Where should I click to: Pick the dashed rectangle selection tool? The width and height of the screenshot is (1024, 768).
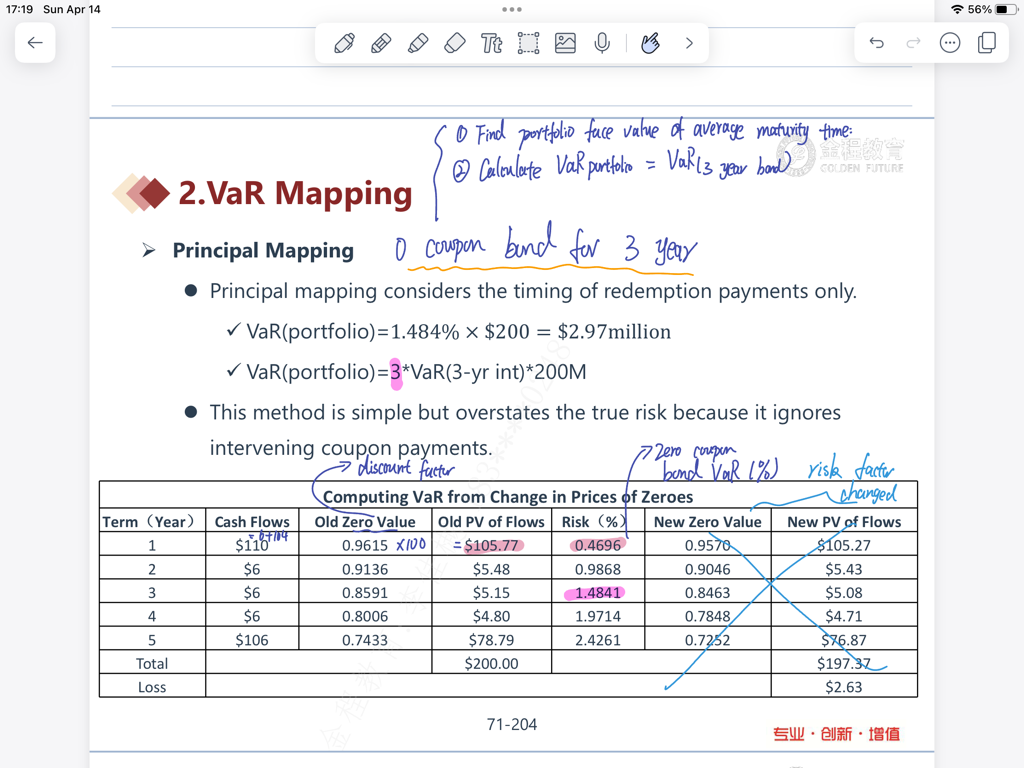[528, 43]
